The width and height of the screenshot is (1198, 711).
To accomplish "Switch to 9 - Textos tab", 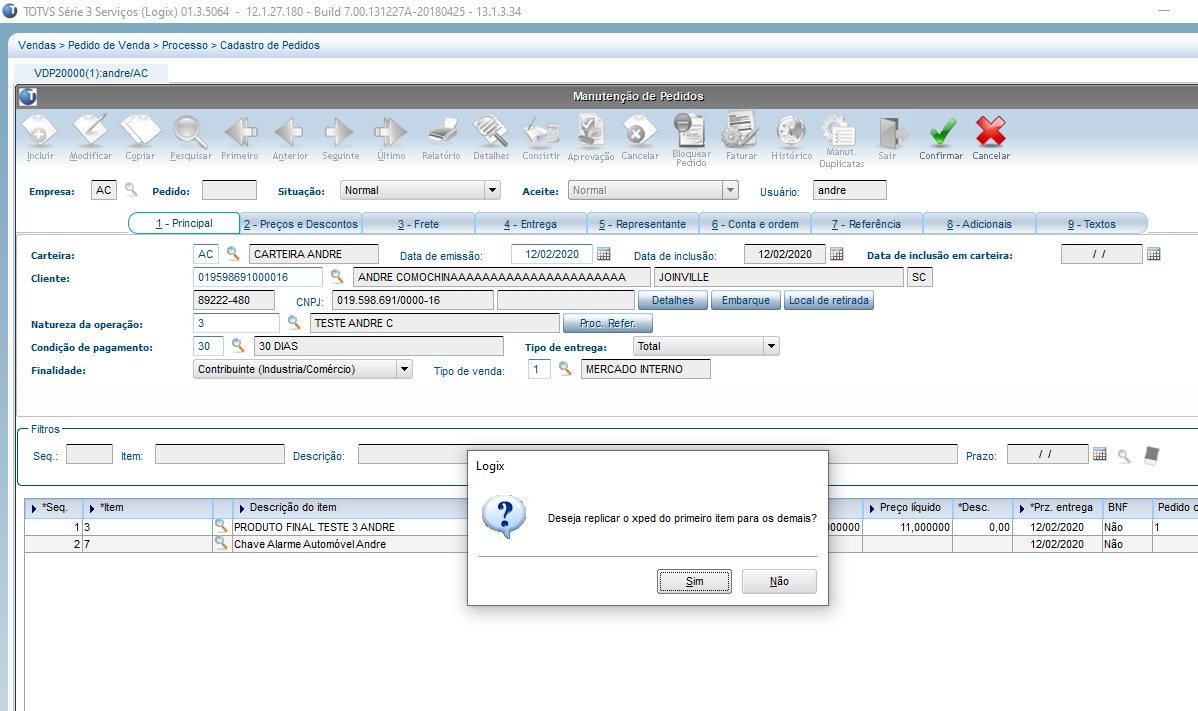I will pyautogui.click(x=1091, y=224).
